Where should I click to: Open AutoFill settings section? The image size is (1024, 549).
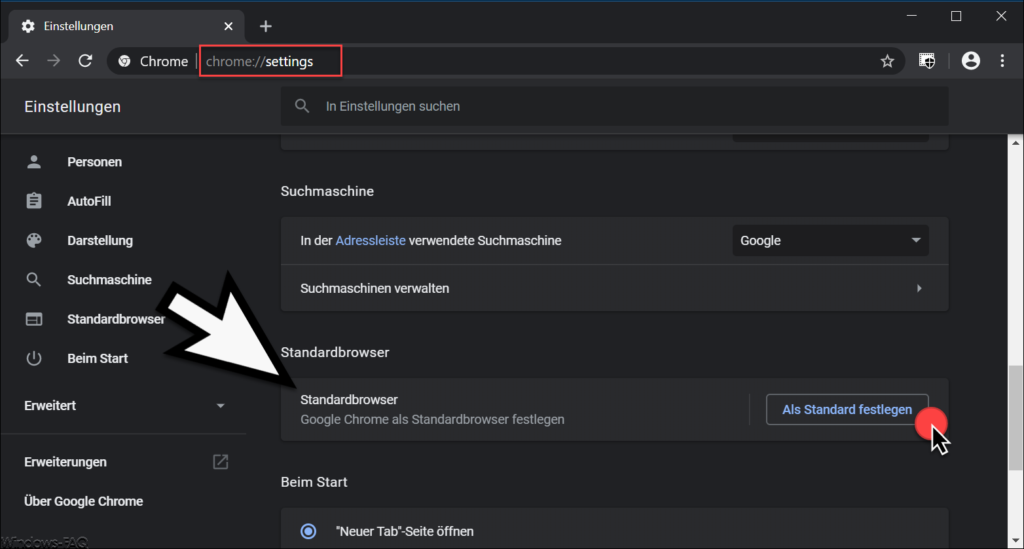89,201
